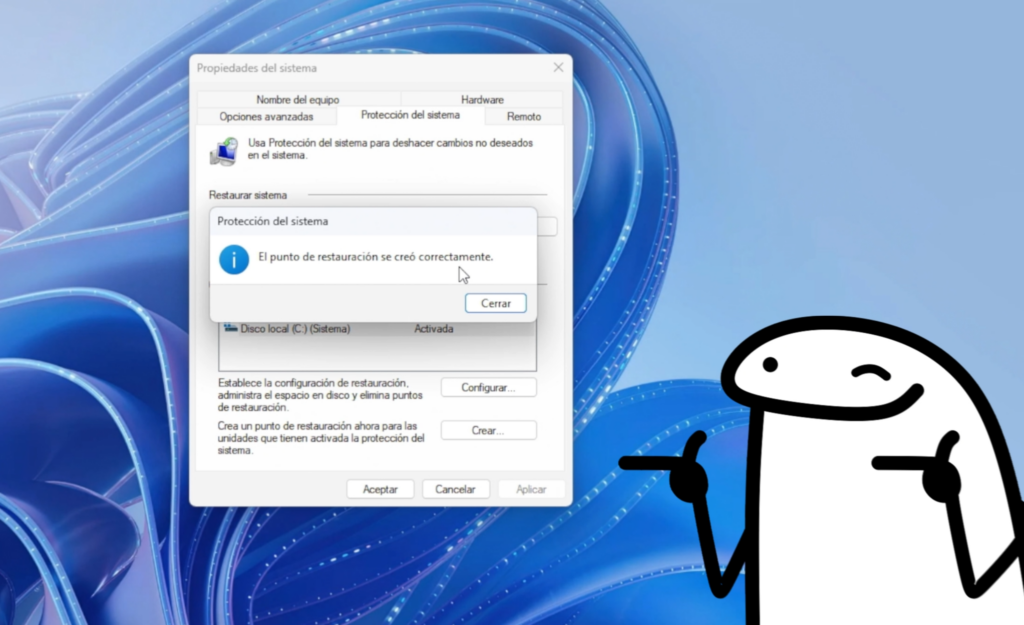
Task: Click the restore point created message text
Action: coord(376,257)
